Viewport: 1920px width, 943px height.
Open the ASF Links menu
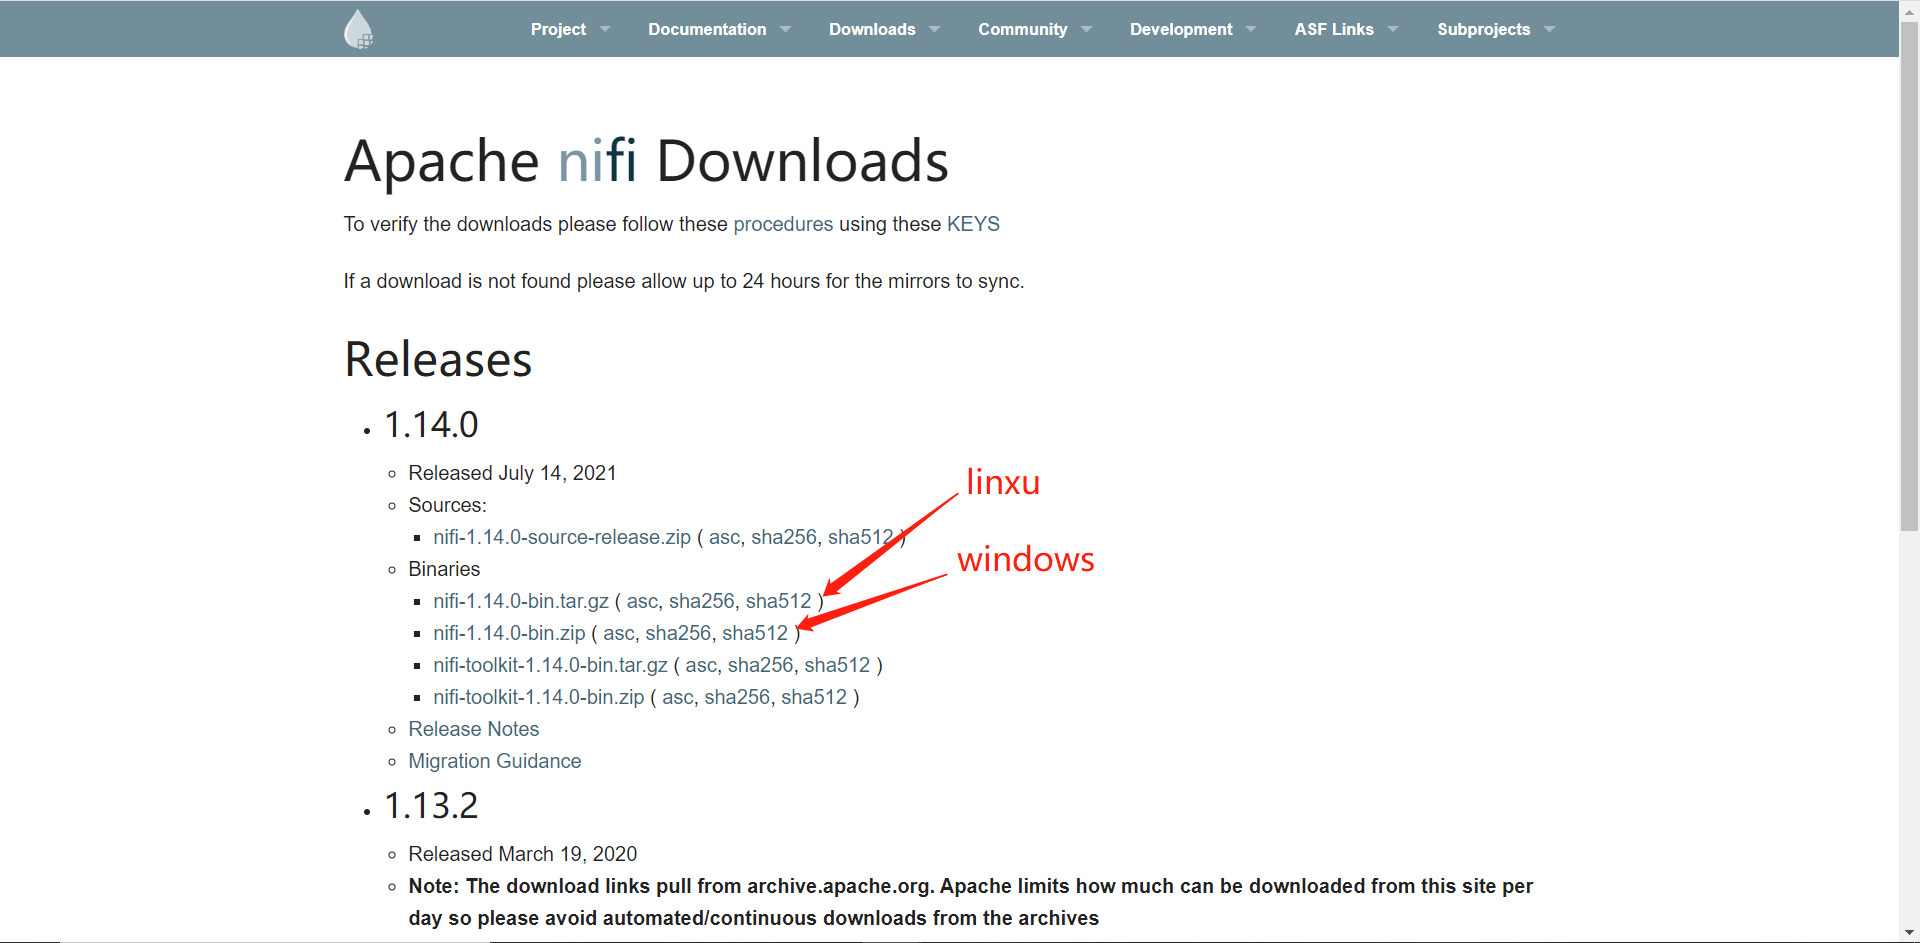1334,29
